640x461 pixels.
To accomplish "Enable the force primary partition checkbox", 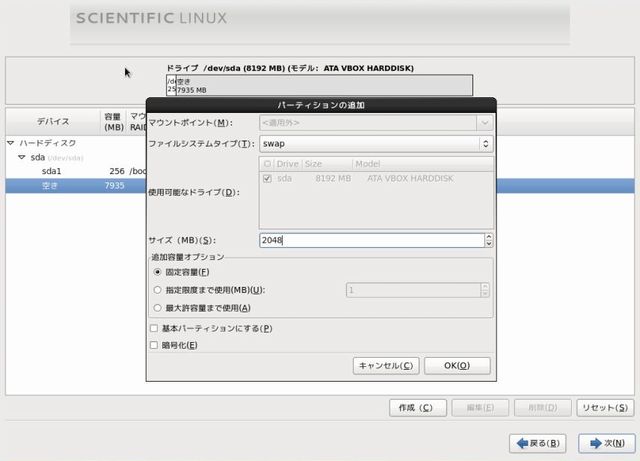I will click(153, 328).
